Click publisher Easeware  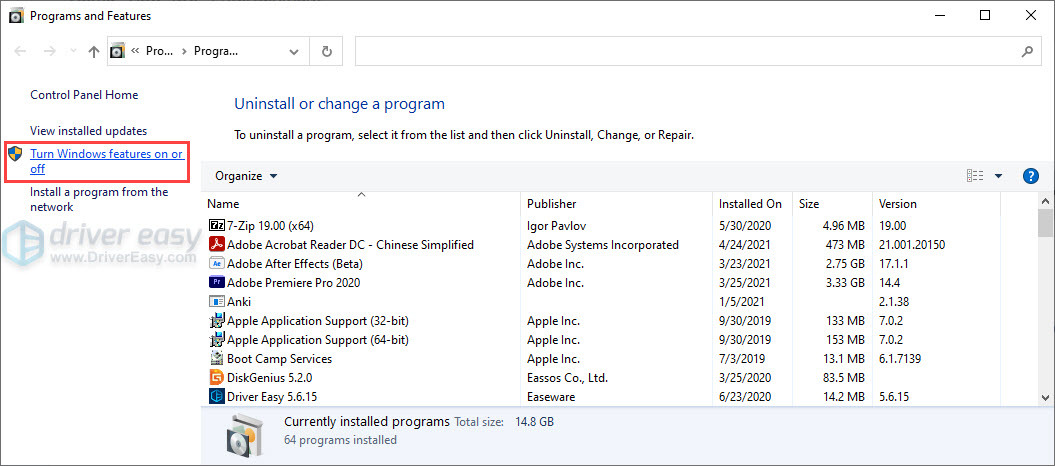click(x=551, y=397)
